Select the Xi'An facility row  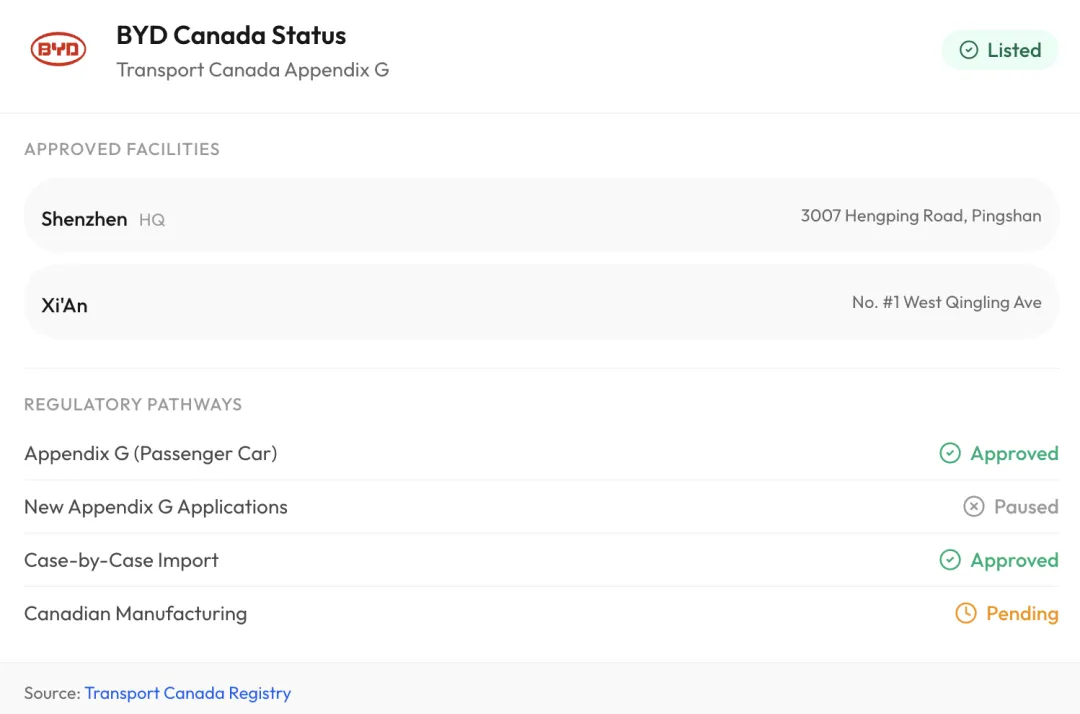tap(540, 303)
